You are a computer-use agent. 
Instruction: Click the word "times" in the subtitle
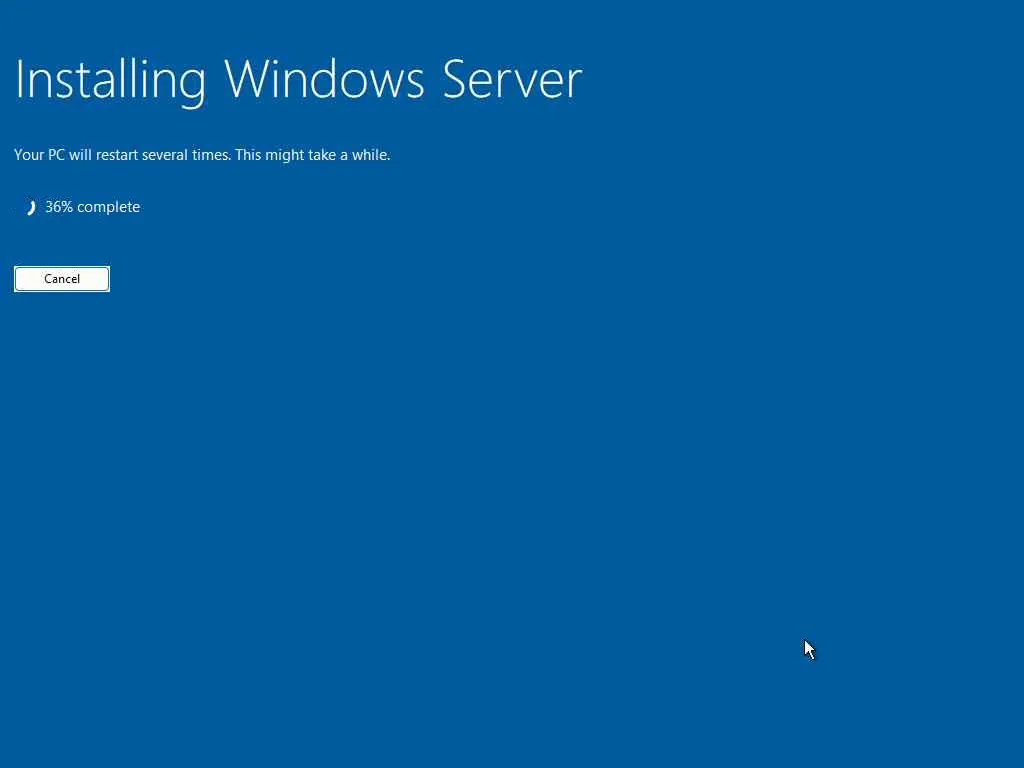tap(212, 155)
